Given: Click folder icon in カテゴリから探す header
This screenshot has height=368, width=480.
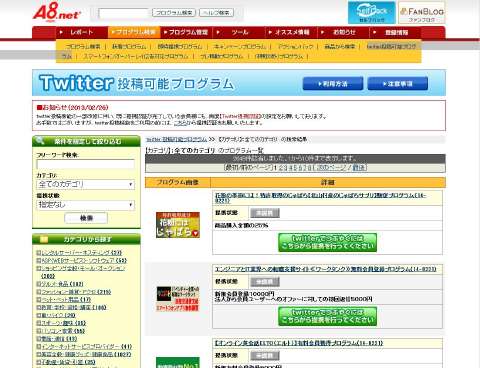Looking at the screenshot, I should click(44, 239).
